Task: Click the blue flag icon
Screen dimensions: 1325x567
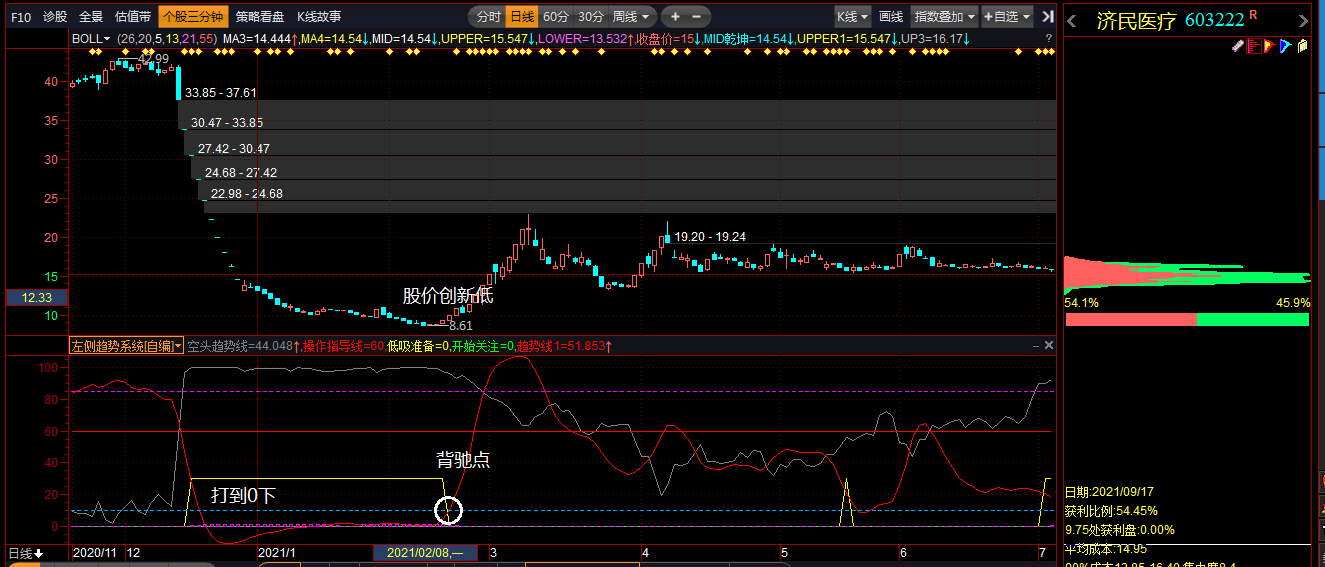Action: [x=1286, y=46]
